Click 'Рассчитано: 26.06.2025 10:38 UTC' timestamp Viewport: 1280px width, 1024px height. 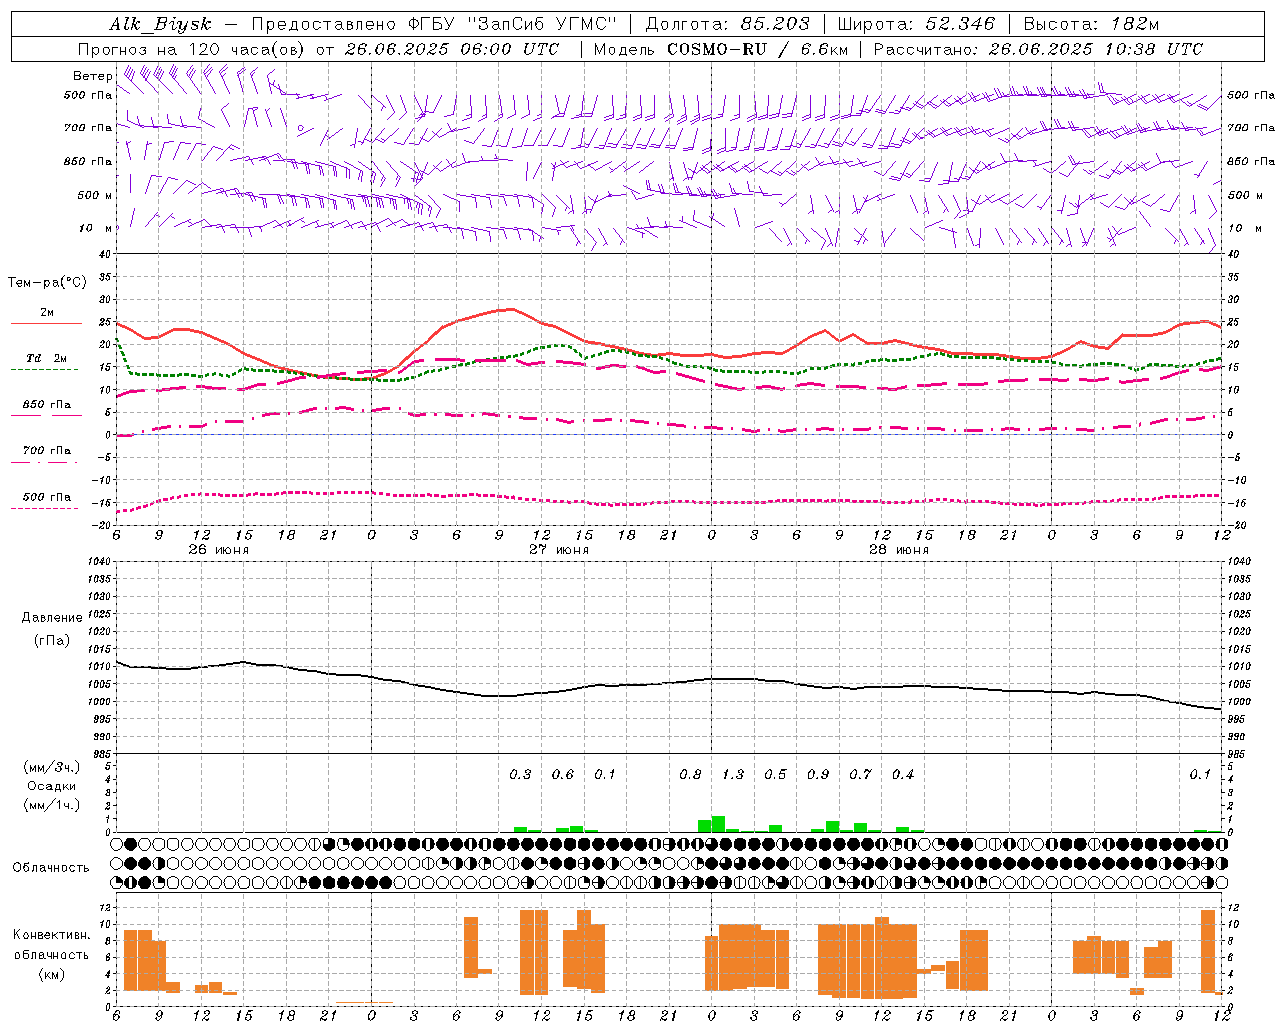click(x=1038, y=49)
